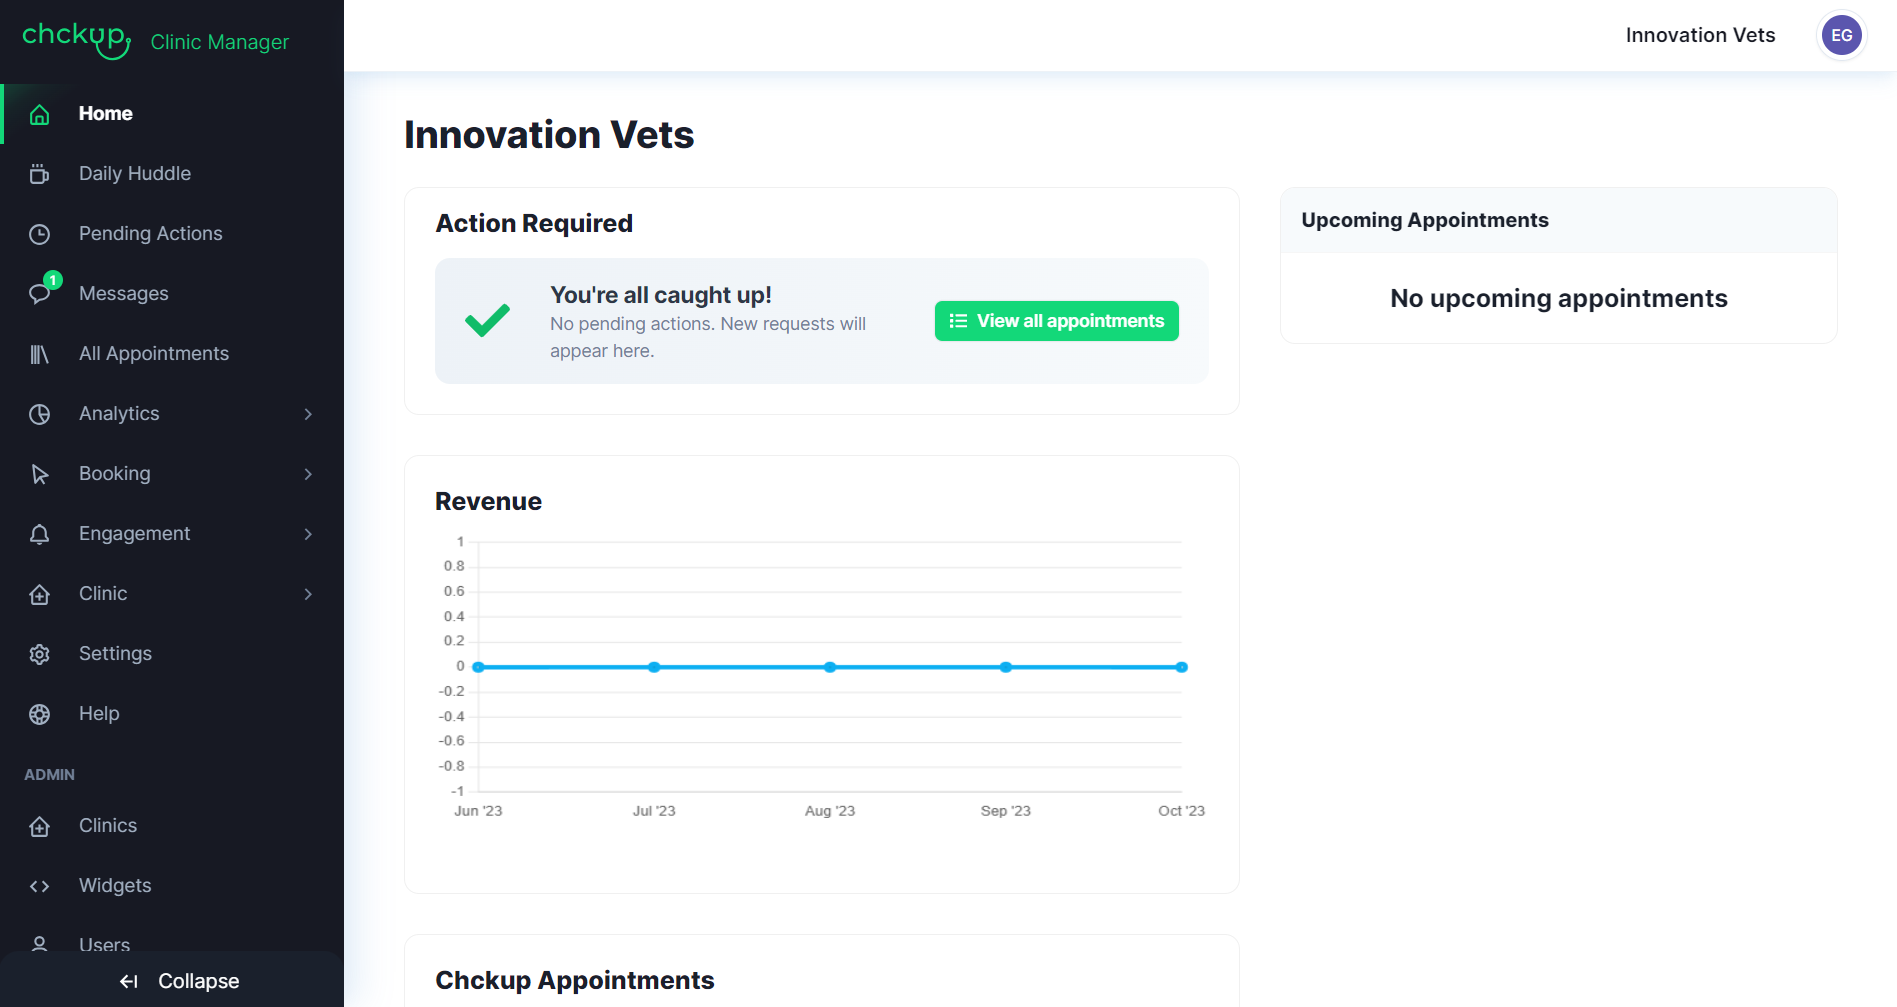
Task: Open the Users menu item
Action: pos(104,943)
